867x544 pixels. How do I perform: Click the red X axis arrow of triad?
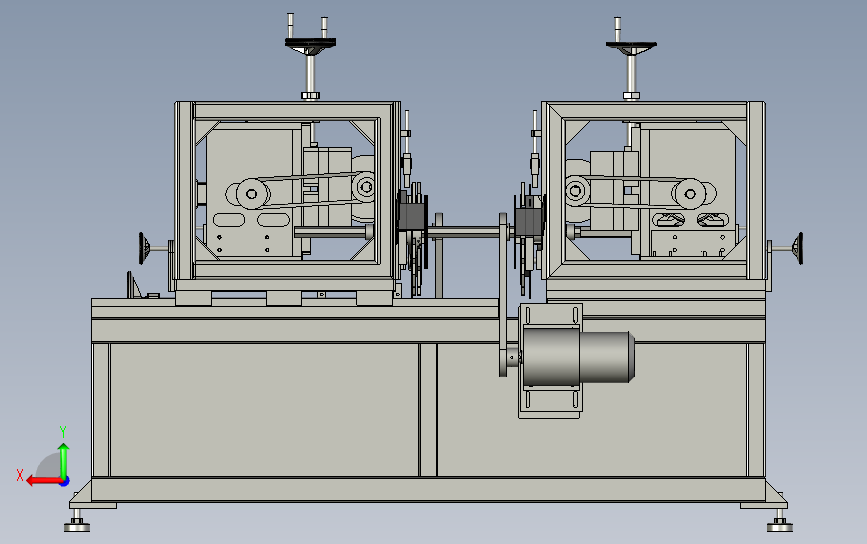click(x=43, y=481)
